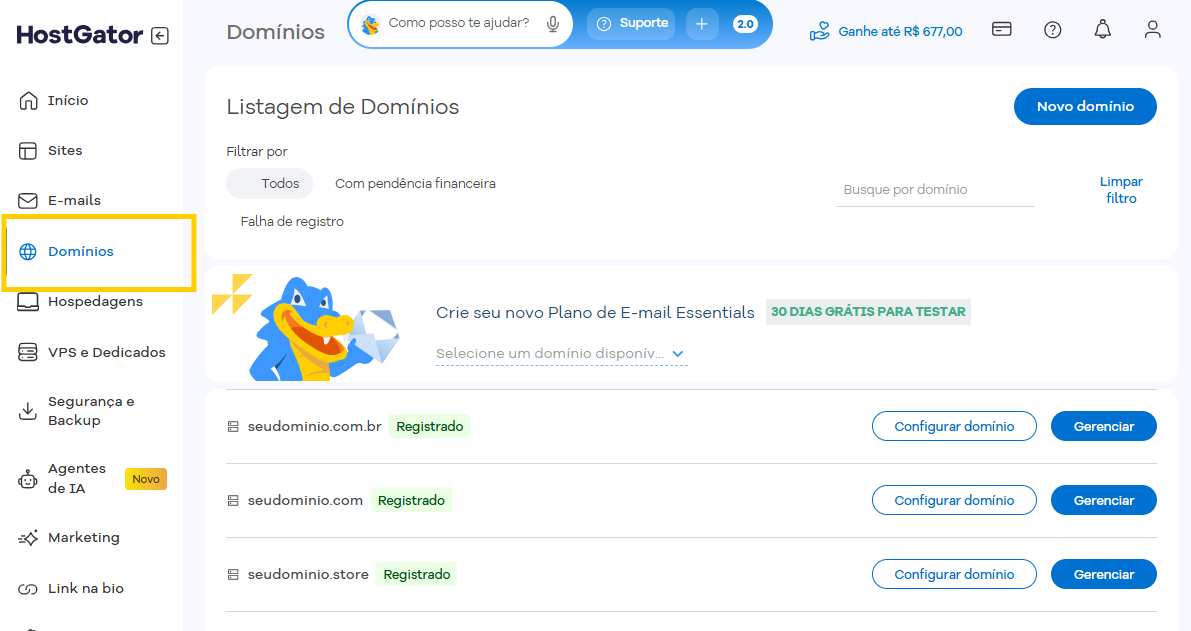Screen dimensions: 1191x631
Task: Filter by Falha de registro
Action: tap(292, 221)
